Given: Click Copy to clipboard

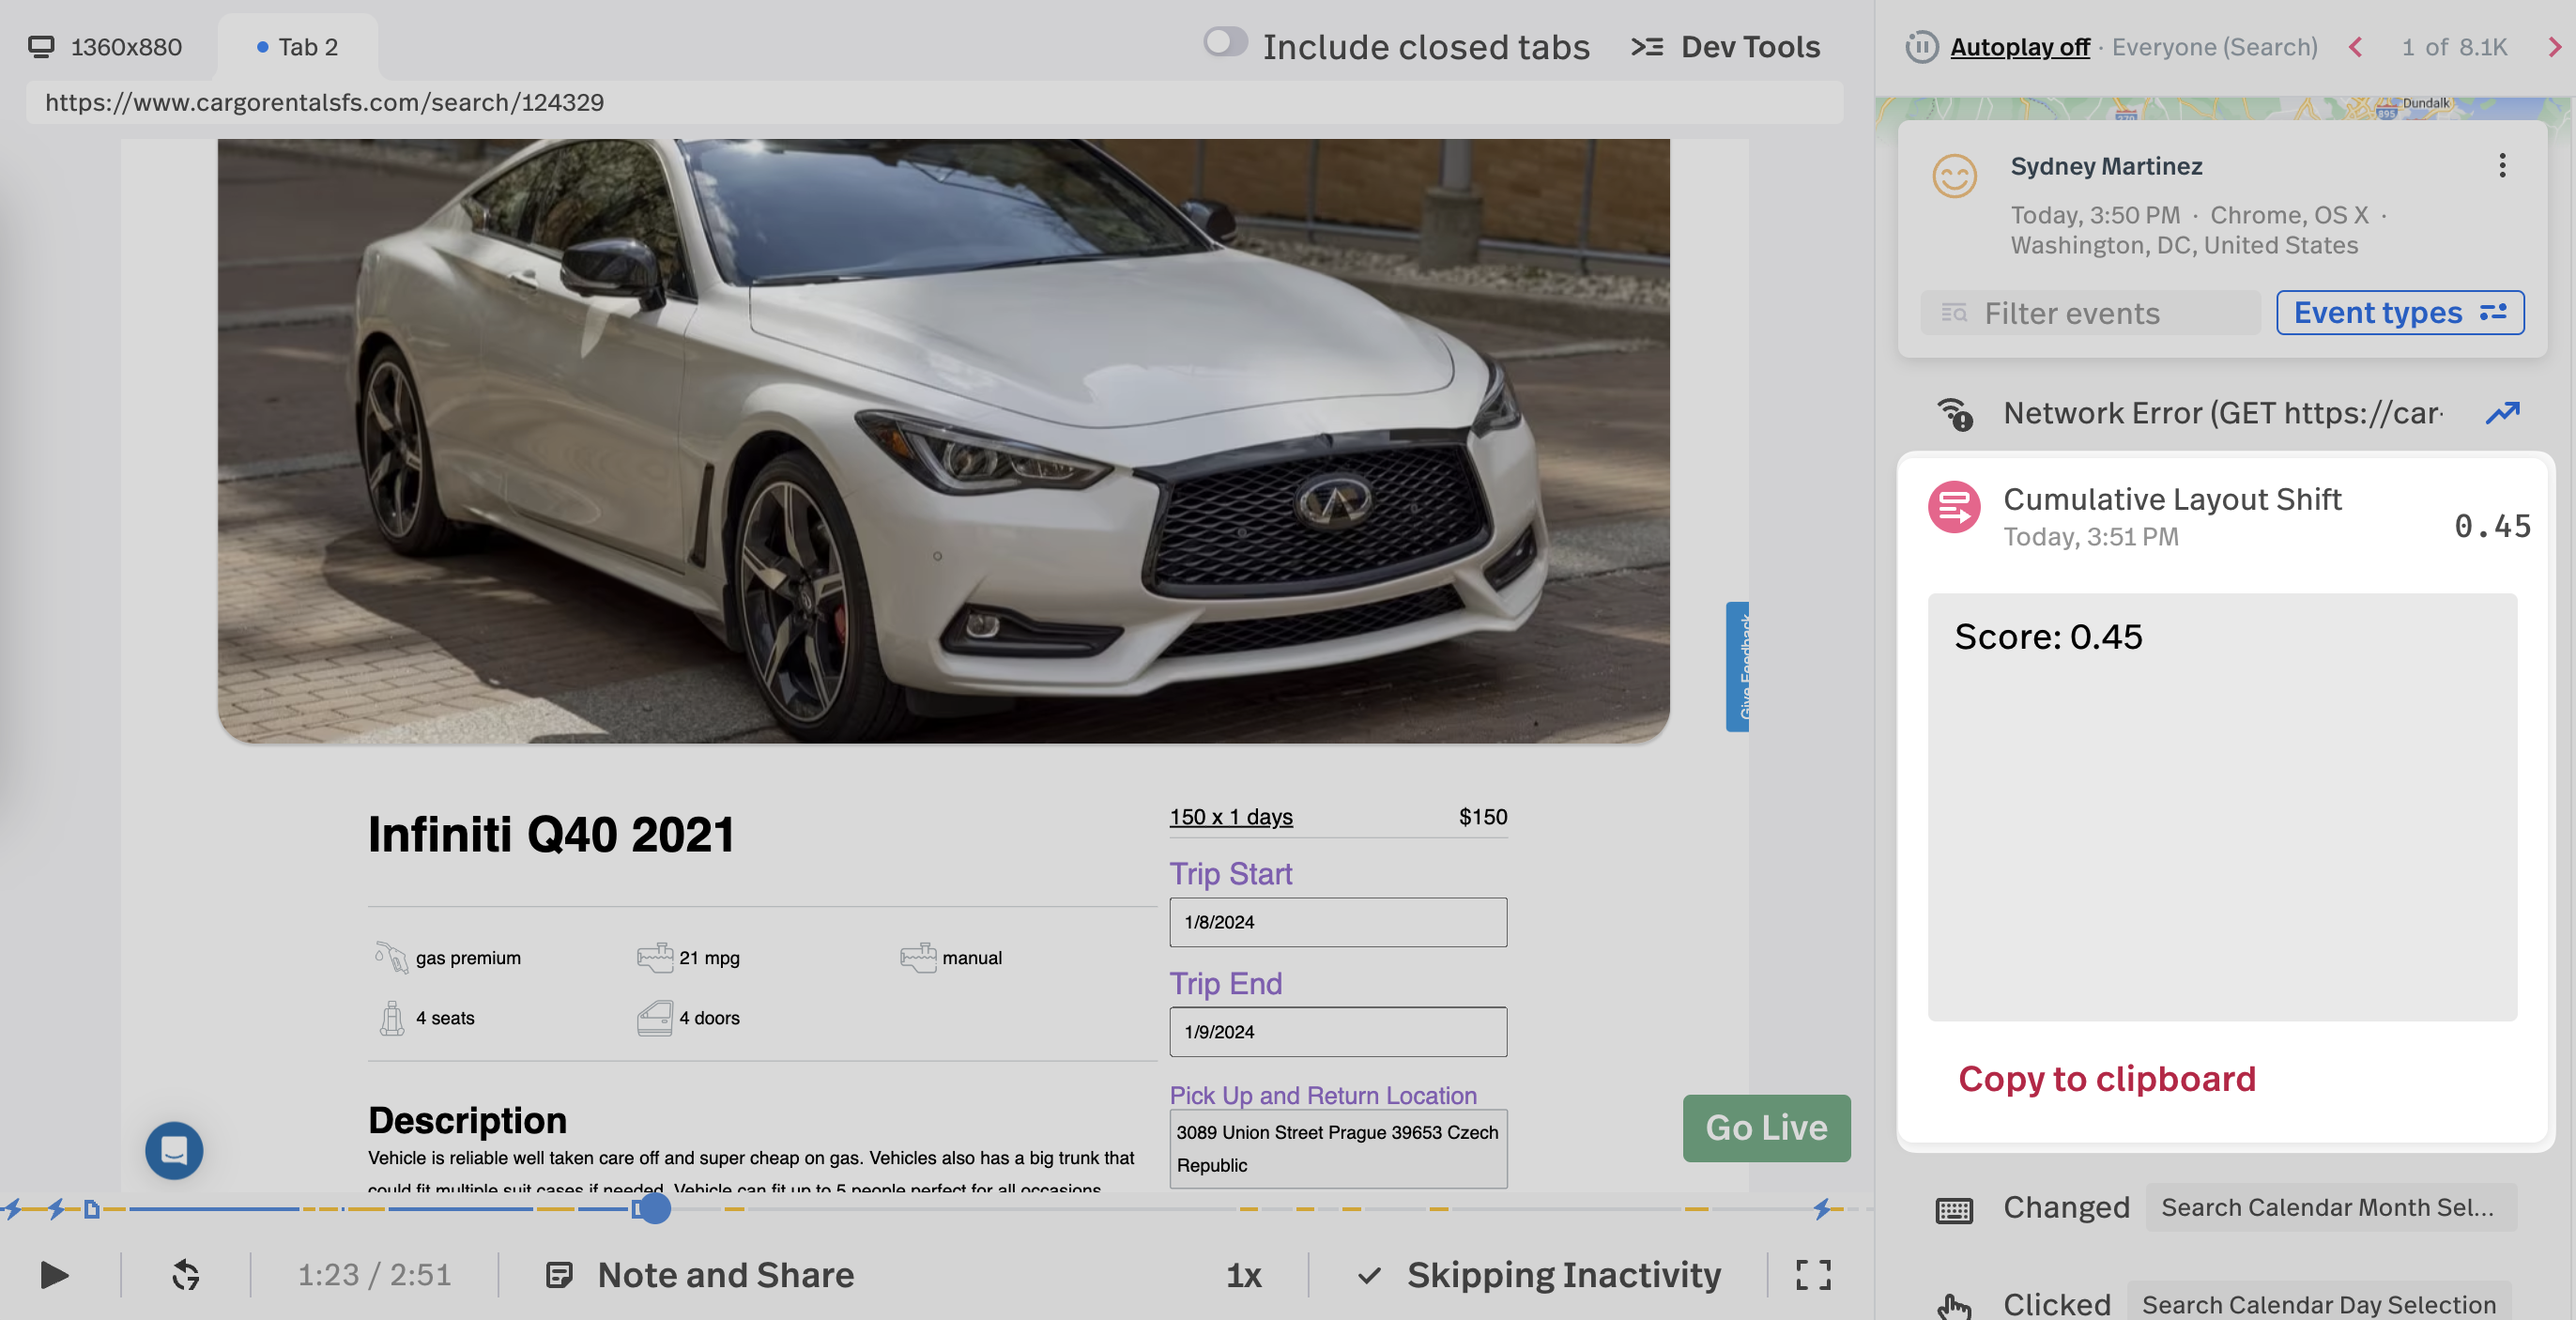Looking at the screenshot, I should [2106, 1079].
